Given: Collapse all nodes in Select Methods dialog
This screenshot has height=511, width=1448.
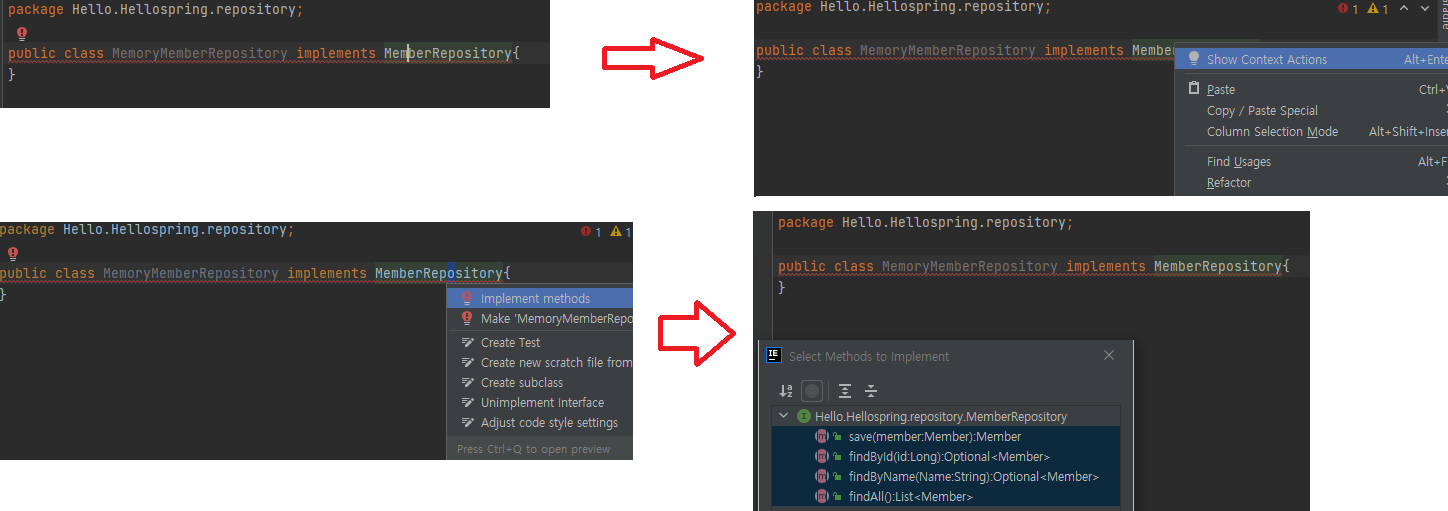Looking at the screenshot, I should click(871, 391).
